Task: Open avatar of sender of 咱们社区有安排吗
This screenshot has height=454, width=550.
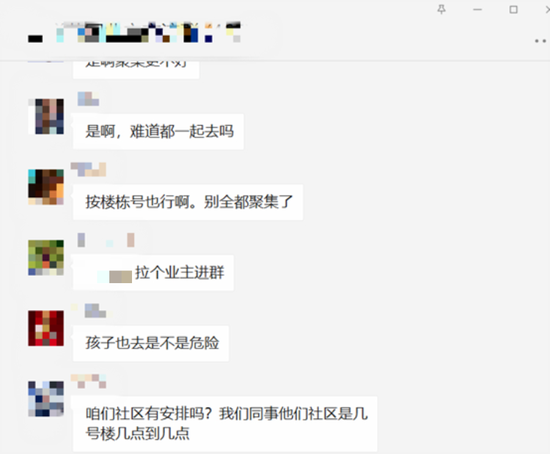Action: pos(46,399)
